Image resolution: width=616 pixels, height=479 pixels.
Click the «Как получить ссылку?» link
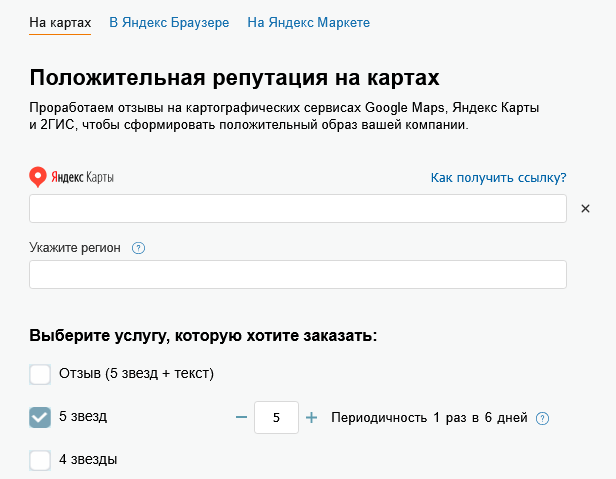pos(499,178)
